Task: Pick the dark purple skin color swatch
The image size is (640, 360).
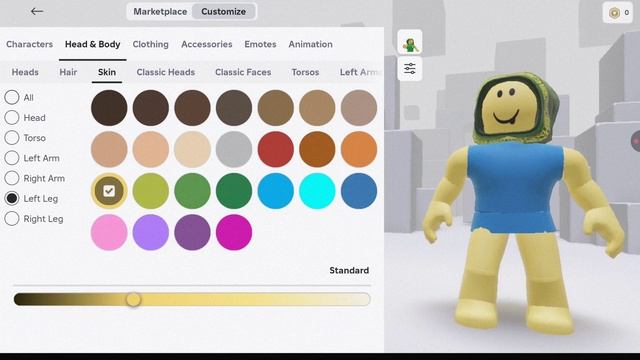Action: pos(192,232)
